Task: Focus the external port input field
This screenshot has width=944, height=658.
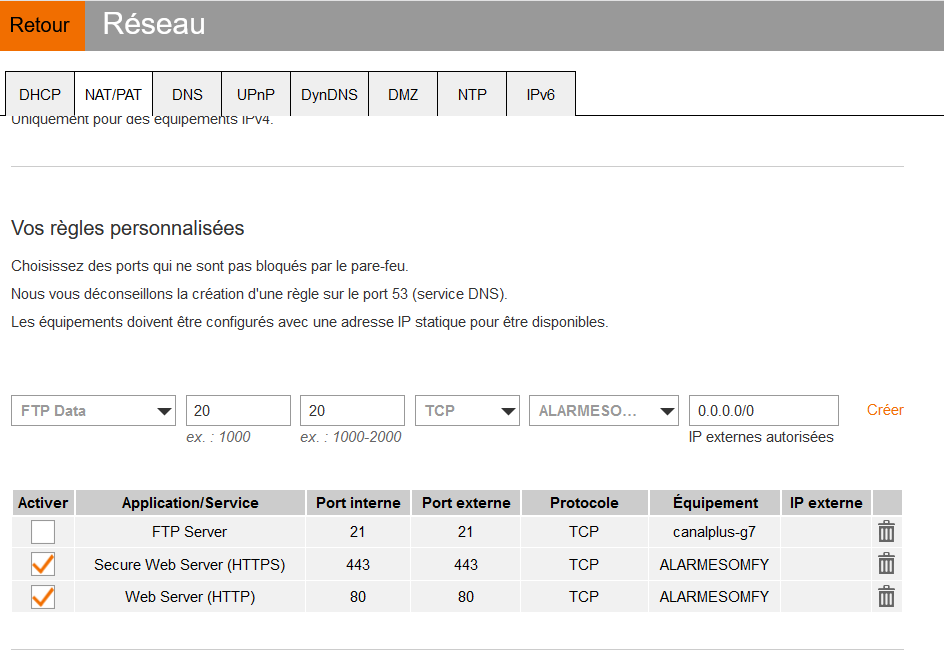Action: [x=352, y=411]
